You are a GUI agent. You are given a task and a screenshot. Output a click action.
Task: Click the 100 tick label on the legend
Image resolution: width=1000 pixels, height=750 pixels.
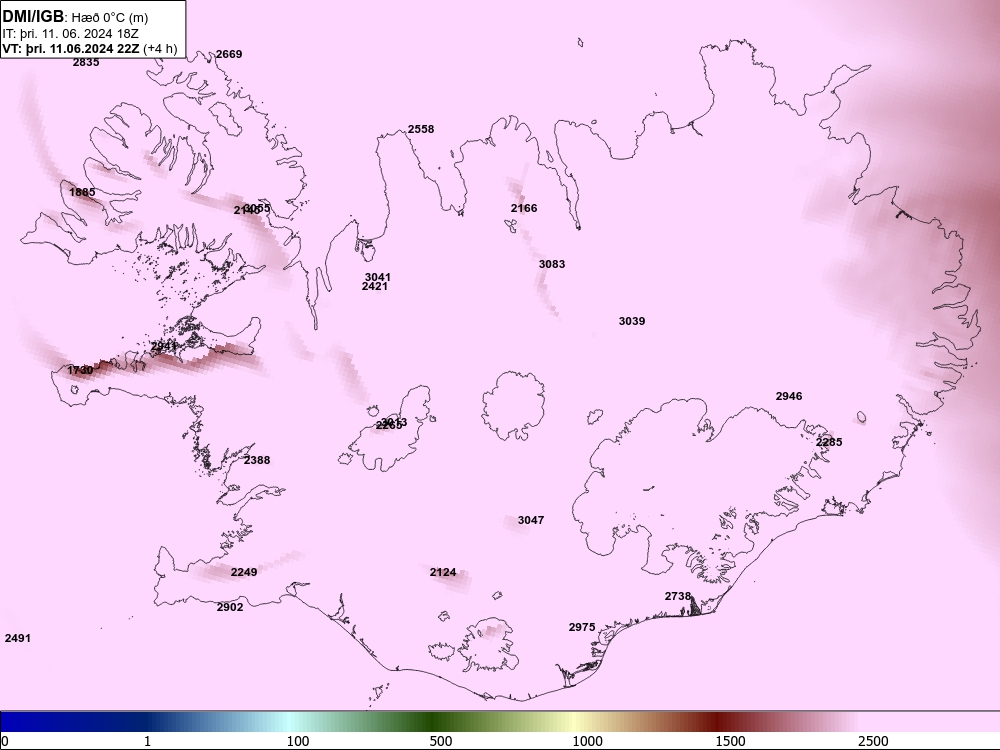click(x=298, y=741)
